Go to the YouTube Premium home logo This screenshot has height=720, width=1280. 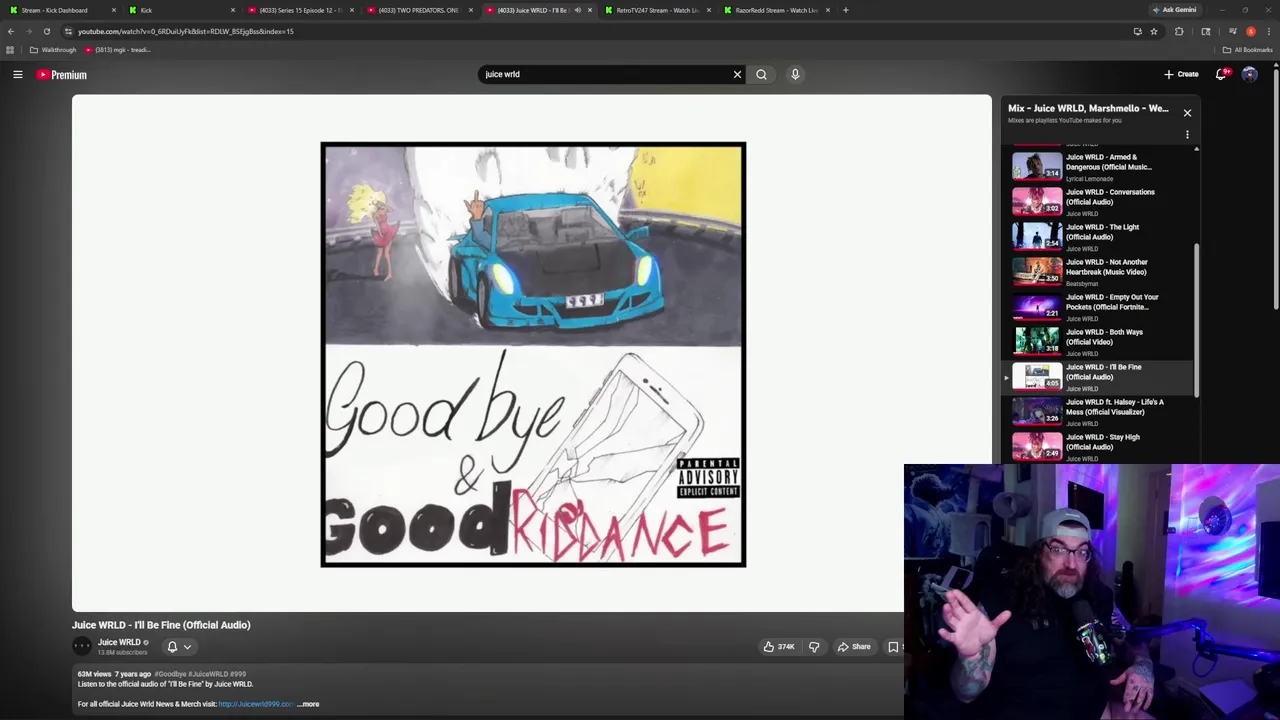[x=62, y=74]
